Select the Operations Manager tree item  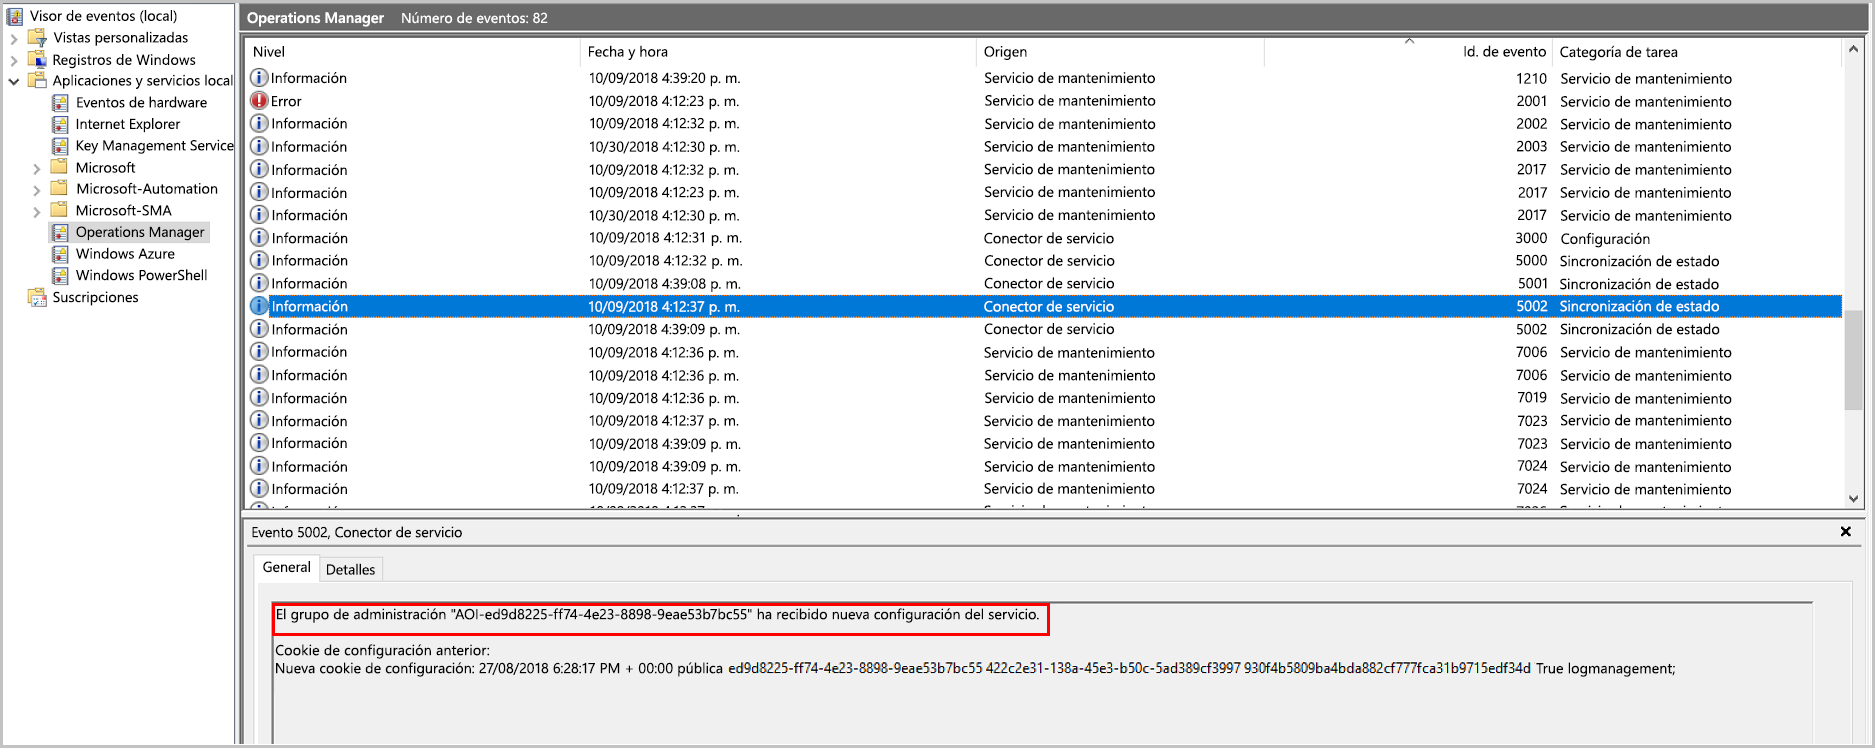click(140, 232)
